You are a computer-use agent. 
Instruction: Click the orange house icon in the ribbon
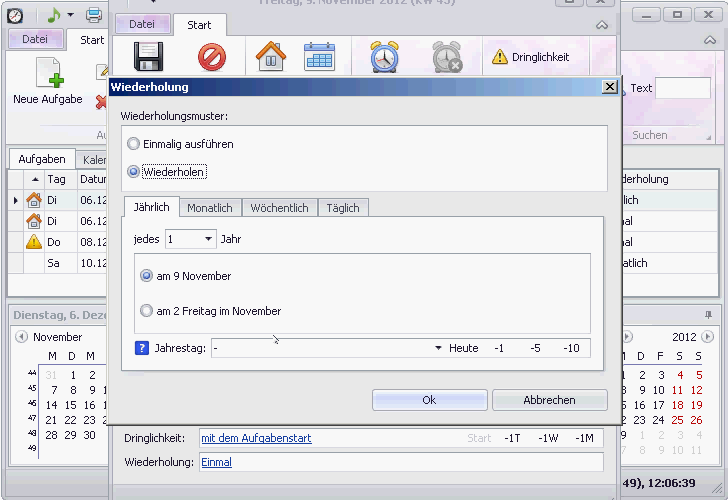[x=271, y=56]
